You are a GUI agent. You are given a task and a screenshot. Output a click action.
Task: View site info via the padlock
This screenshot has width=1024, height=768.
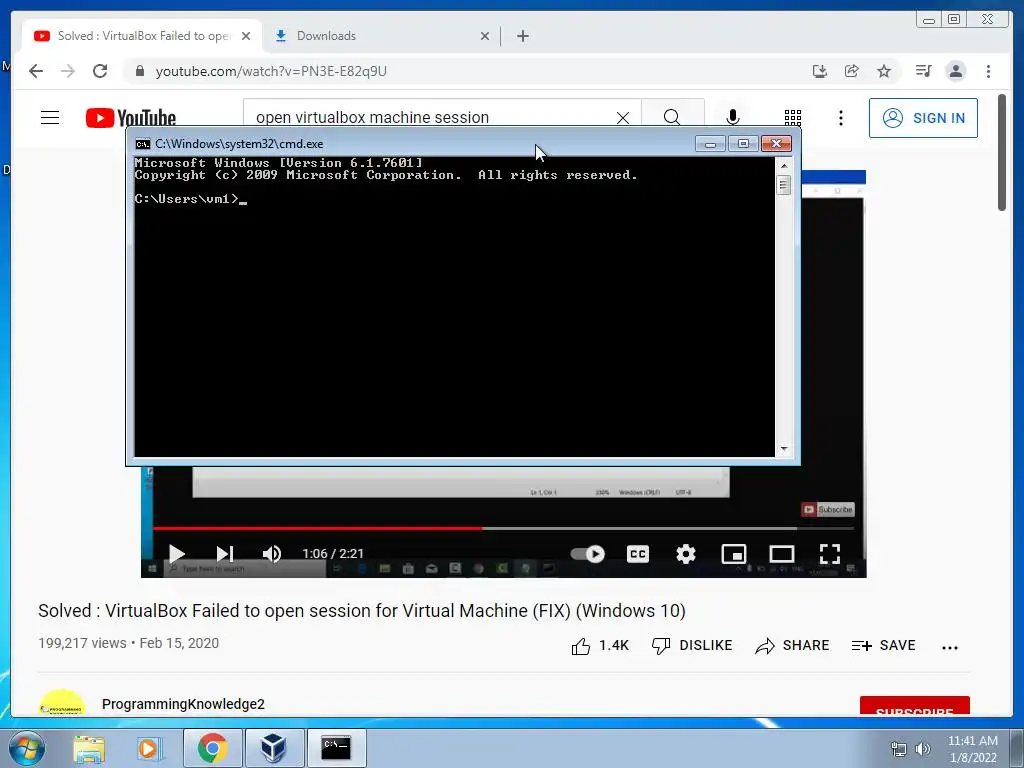139,71
